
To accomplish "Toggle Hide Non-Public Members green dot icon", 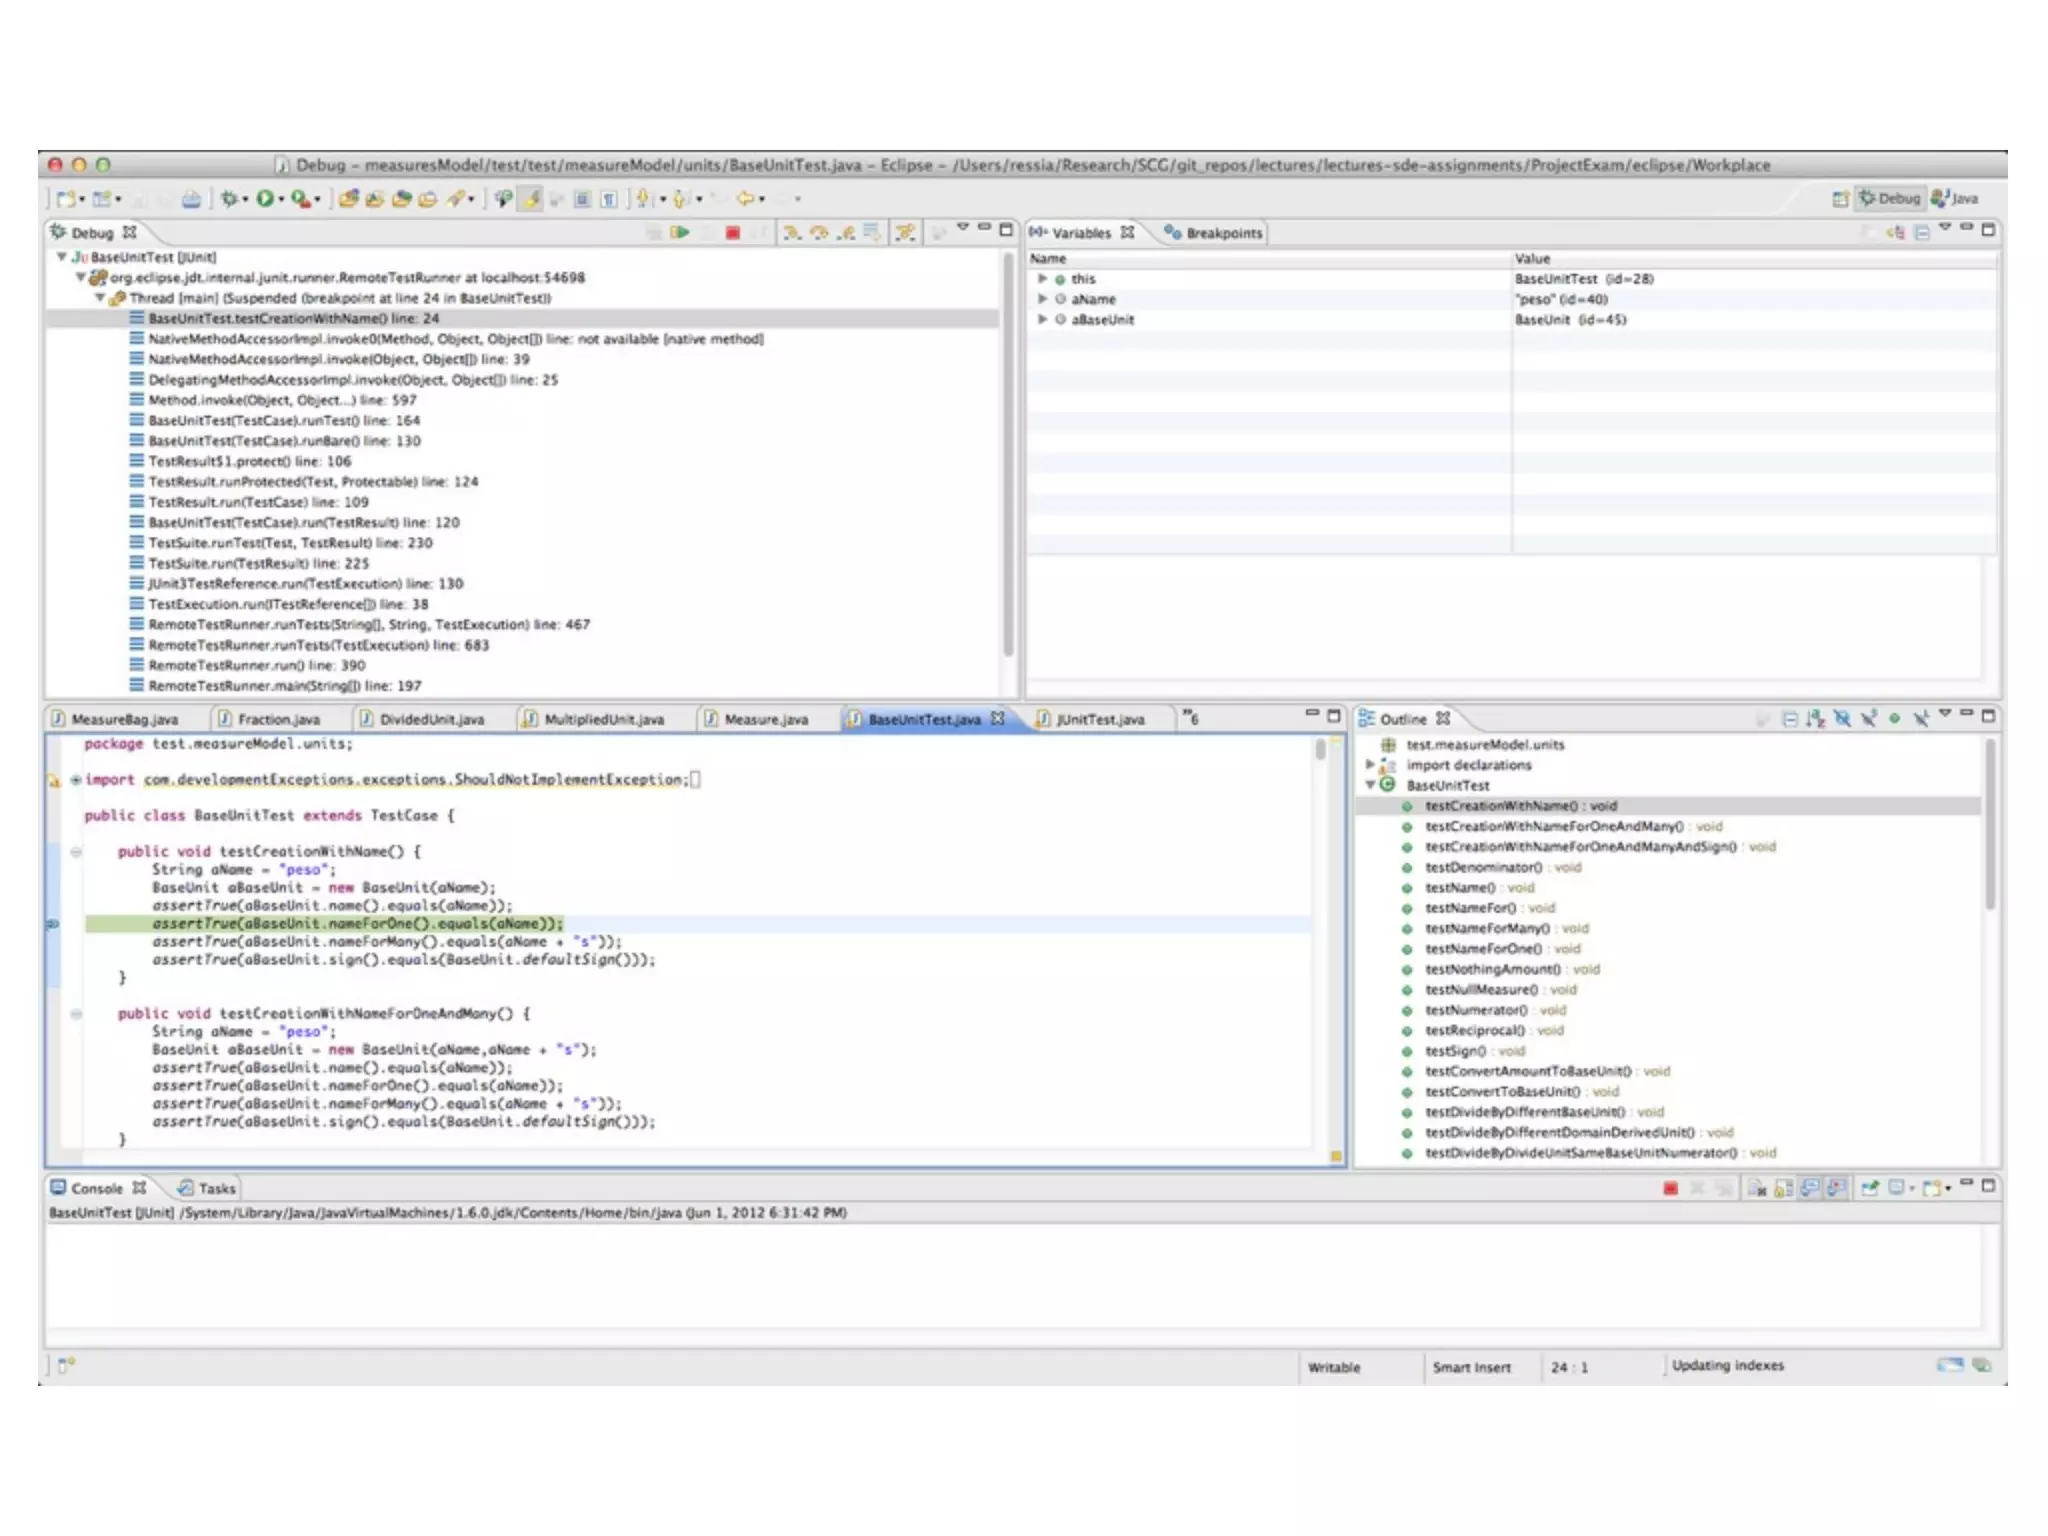I will tap(1894, 719).
